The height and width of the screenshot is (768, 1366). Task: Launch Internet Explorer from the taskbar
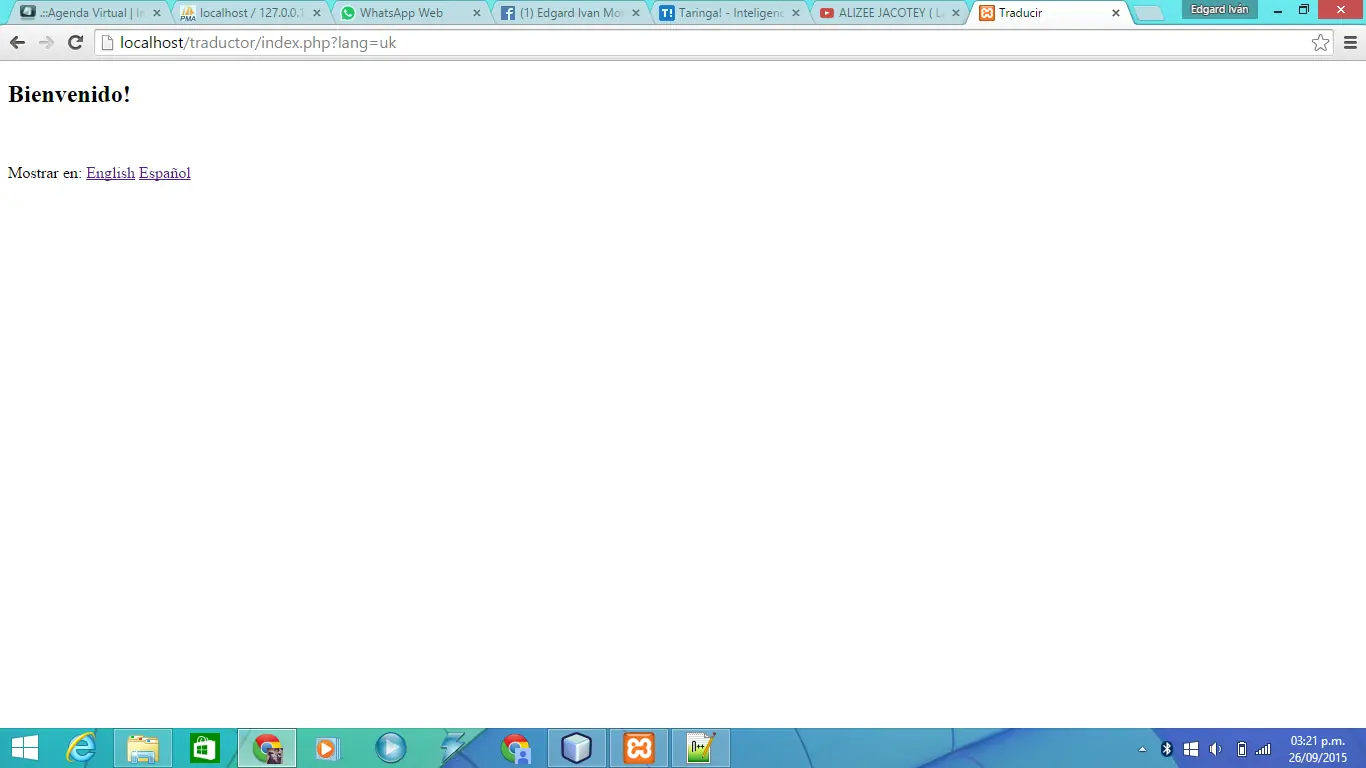pos(81,748)
